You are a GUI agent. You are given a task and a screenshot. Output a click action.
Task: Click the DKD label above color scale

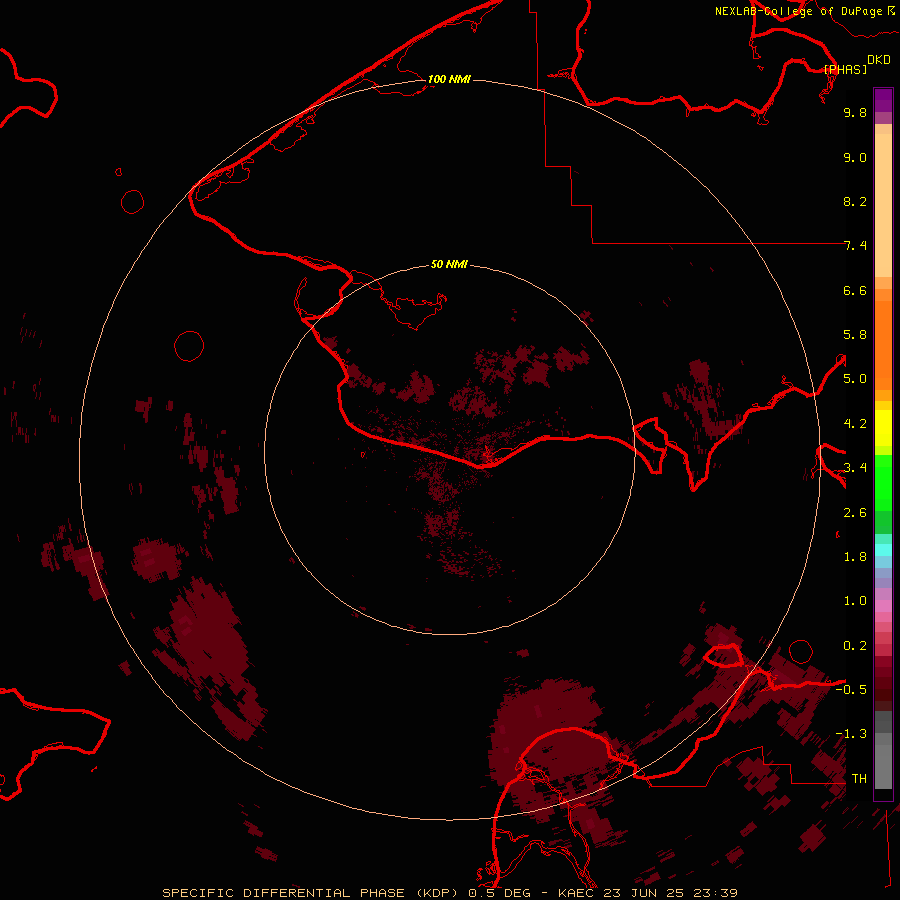[x=879, y=59]
